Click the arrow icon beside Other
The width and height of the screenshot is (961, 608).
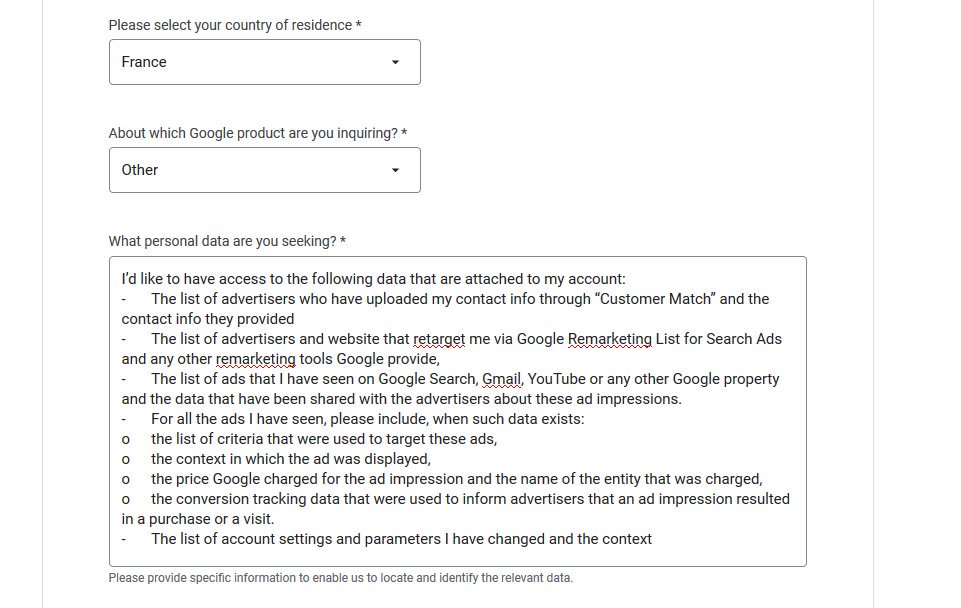pos(395,170)
